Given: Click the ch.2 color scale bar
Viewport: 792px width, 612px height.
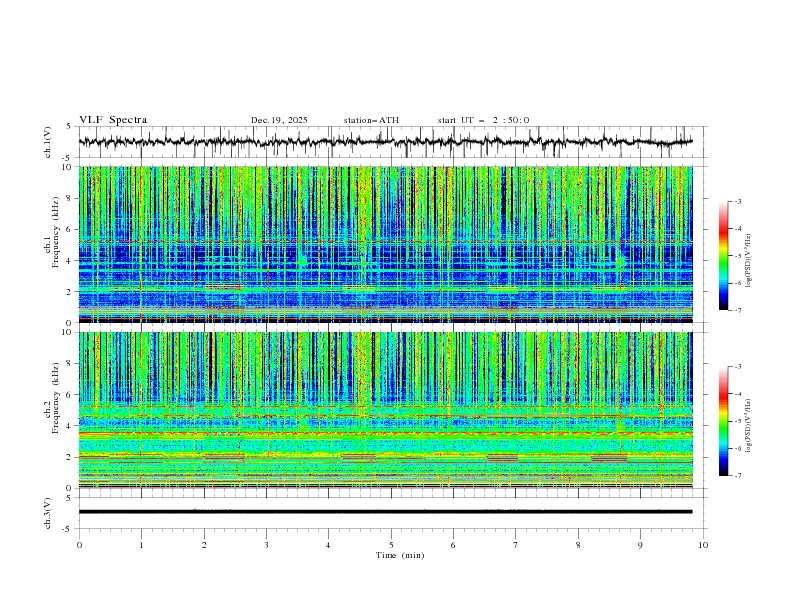Looking at the screenshot, I should 723,420.
